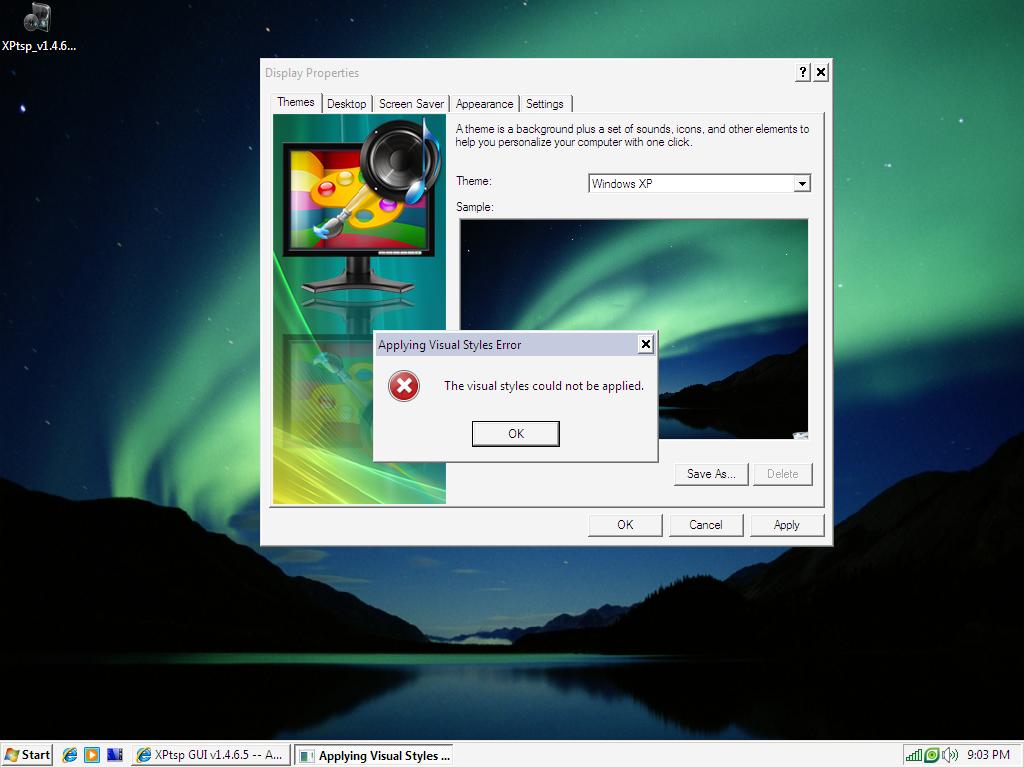This screenshot has height=768, width=1024.
Task: Click the 'Applying Visual Styles Error' title bar text
Action: tap(449, 345)
